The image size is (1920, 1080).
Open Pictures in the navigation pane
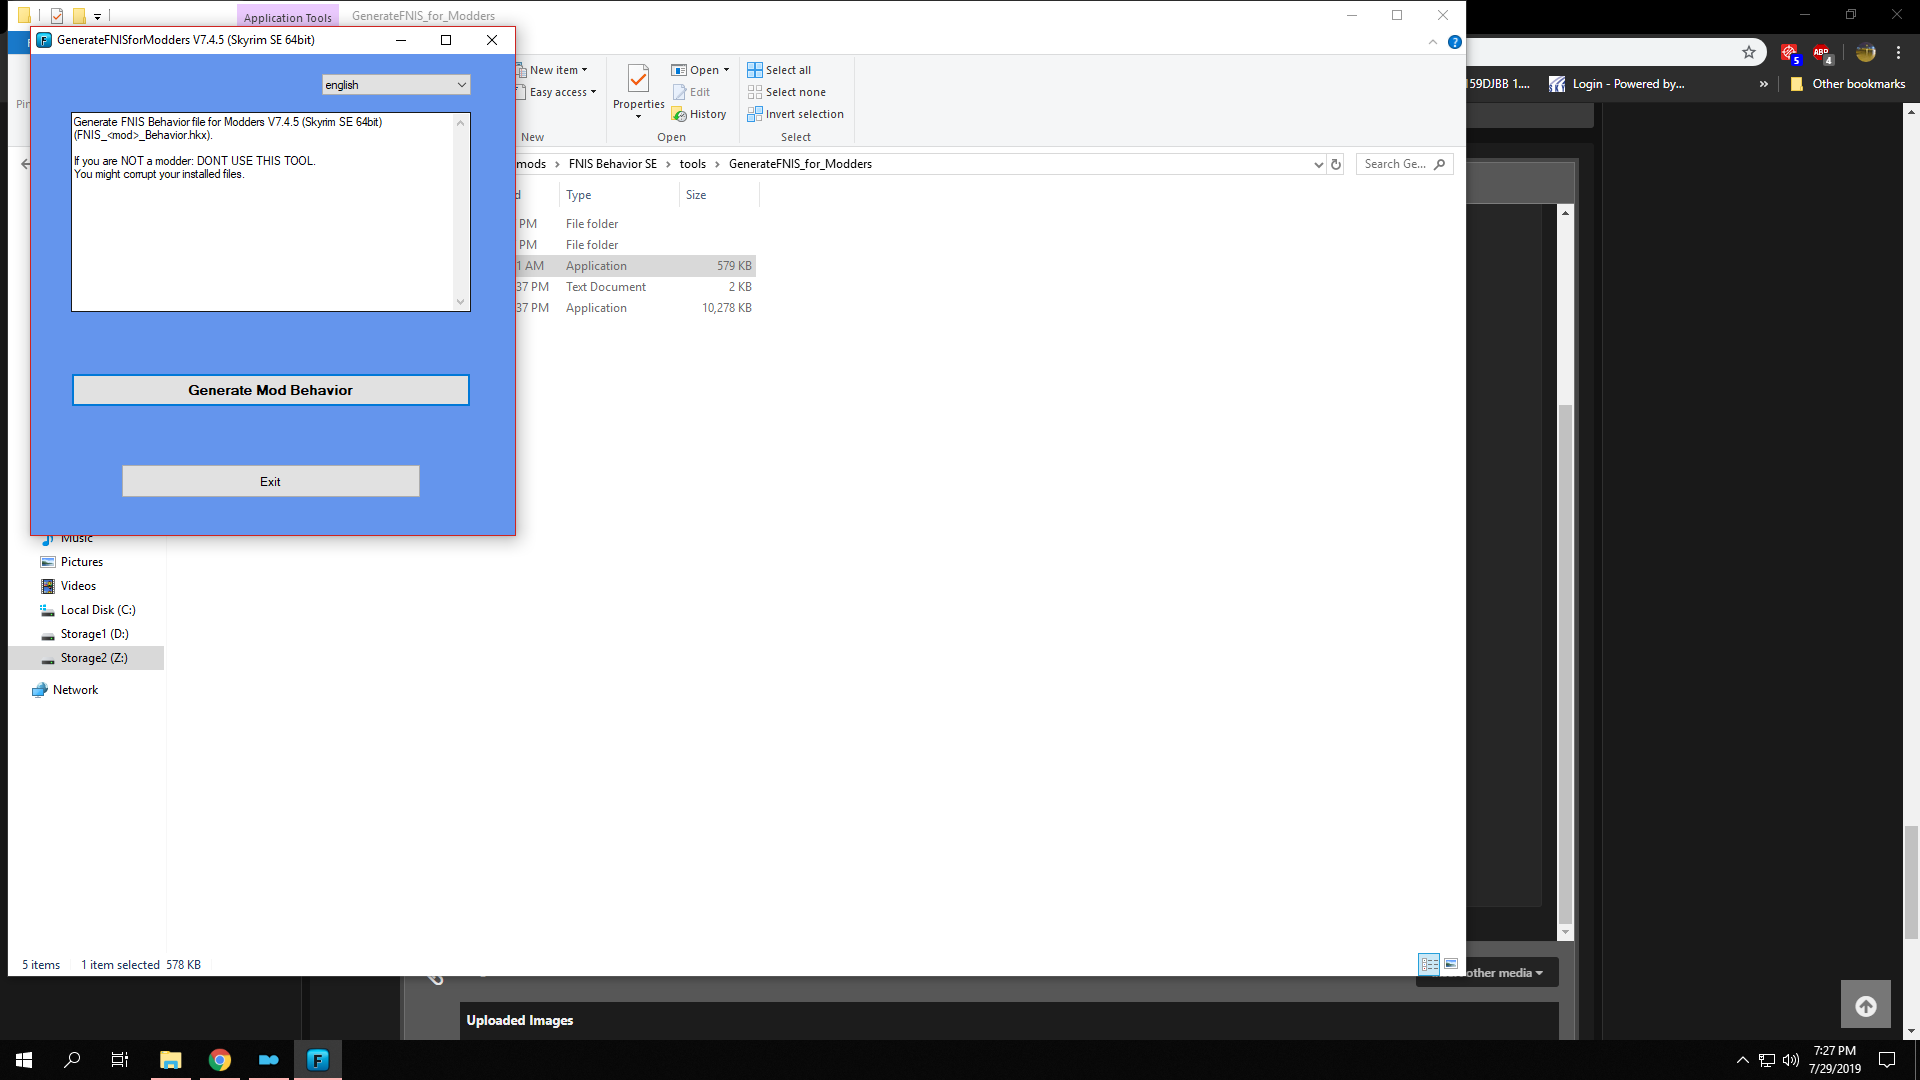tap(81, 562)
